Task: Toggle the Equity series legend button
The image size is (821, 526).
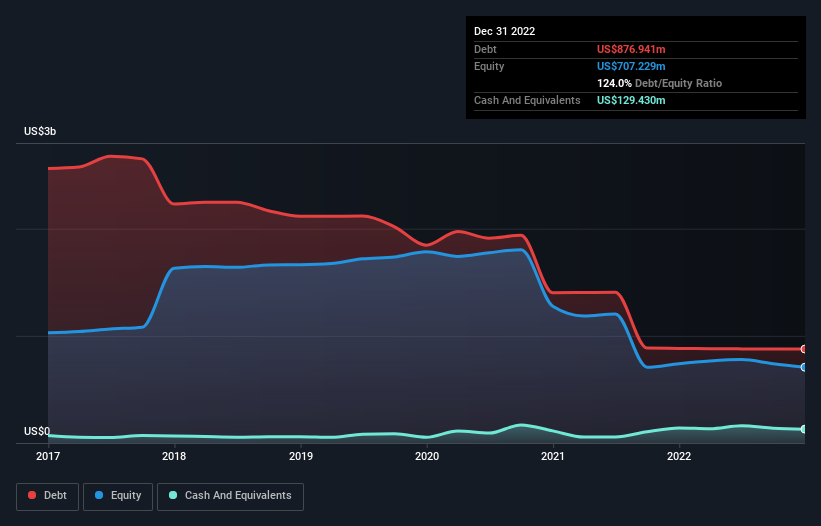Action: click(x=118, y=496)
